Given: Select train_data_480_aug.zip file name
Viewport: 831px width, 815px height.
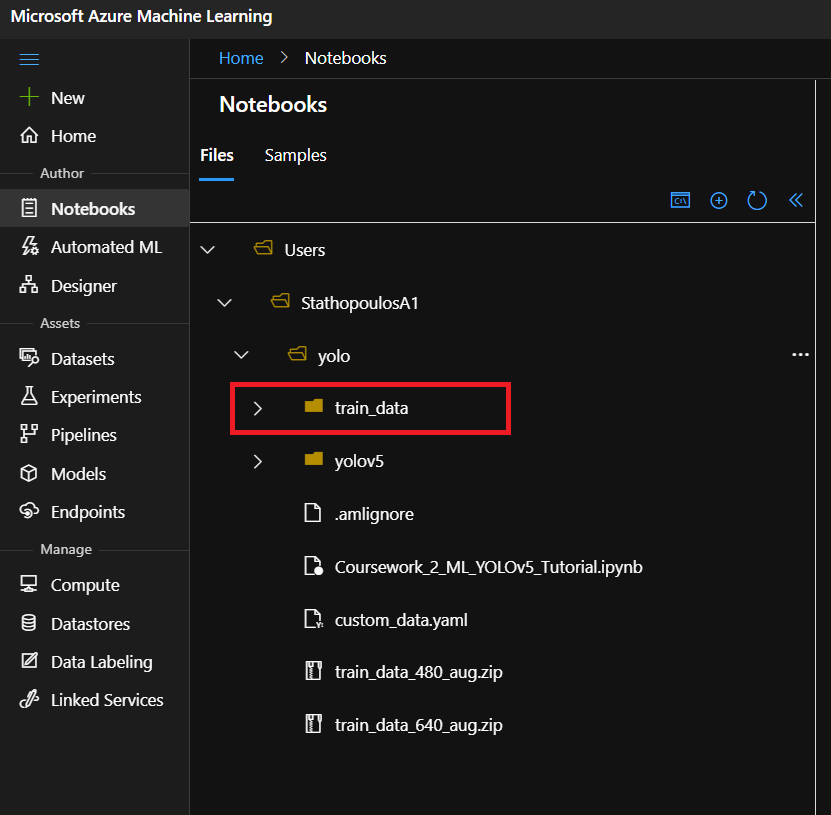Looking at the screenshot, I should click(419, 672).
